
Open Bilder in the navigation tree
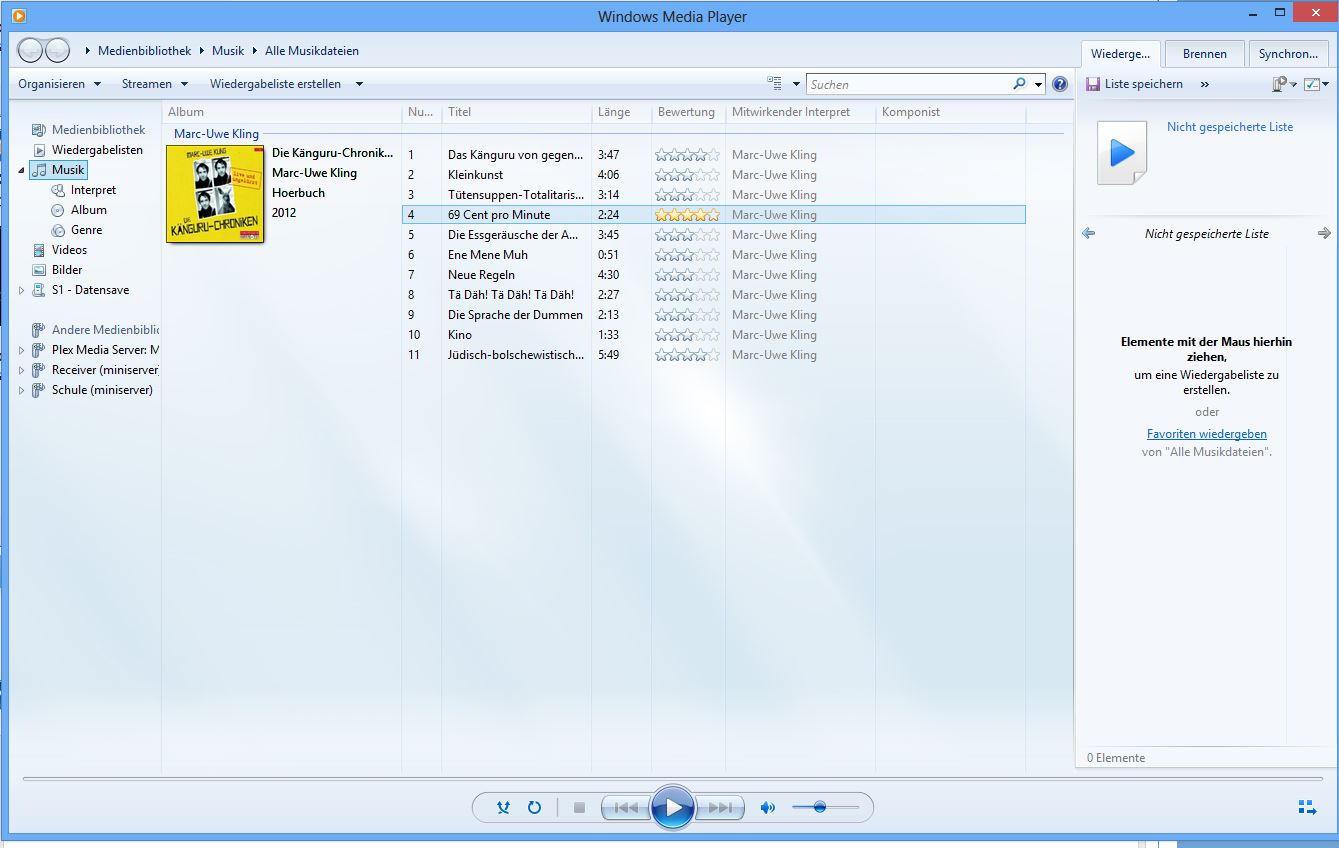[x=67, y=270]
